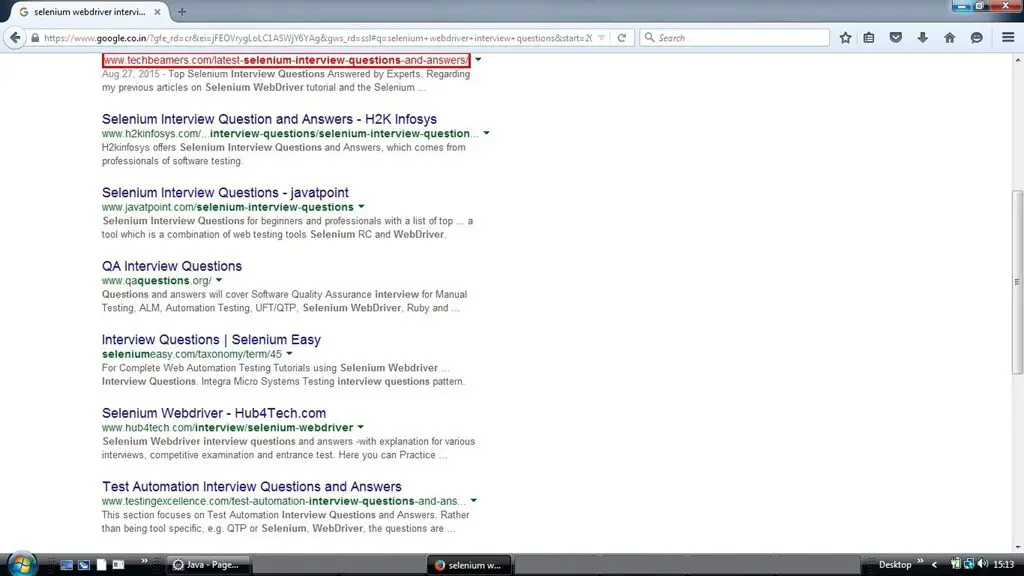This screenshot has width=1024, height=576.
Task: Open Test Automation Interview Questions and Answers
Action: click(252, 486)
